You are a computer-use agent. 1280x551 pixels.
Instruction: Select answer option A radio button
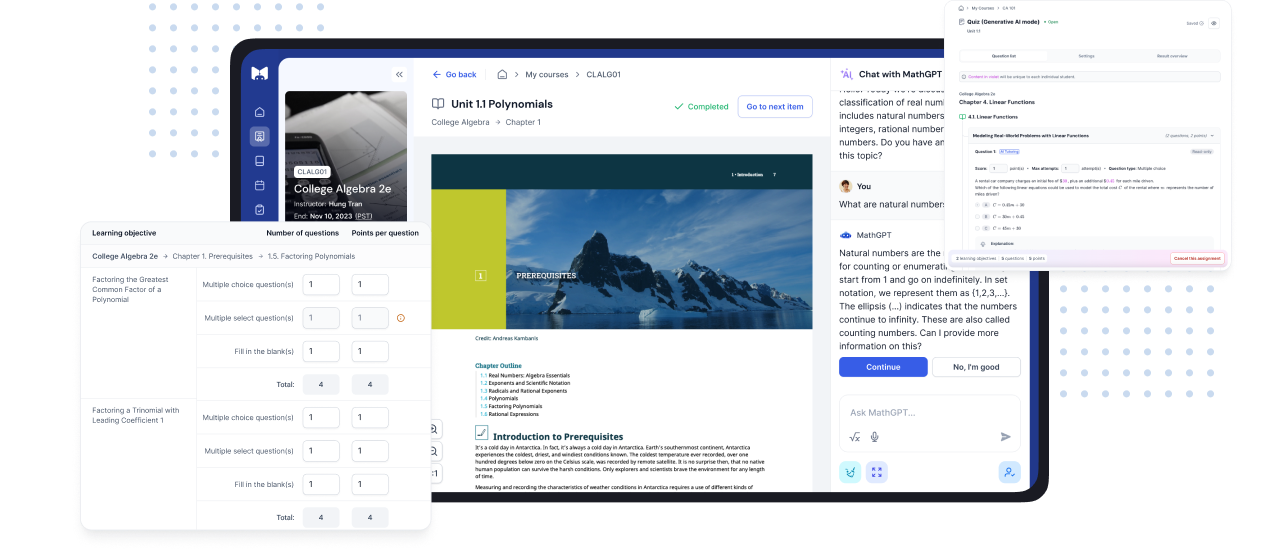(976, 204)
